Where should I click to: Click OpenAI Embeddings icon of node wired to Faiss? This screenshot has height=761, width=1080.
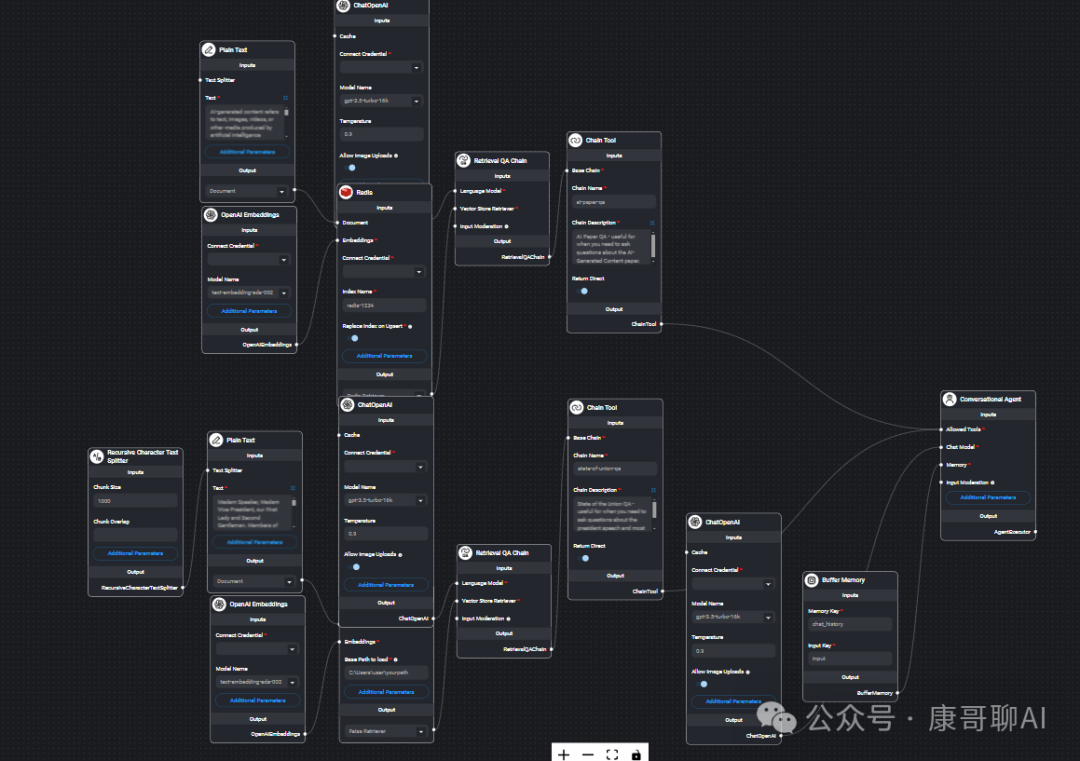click(219, 604)
